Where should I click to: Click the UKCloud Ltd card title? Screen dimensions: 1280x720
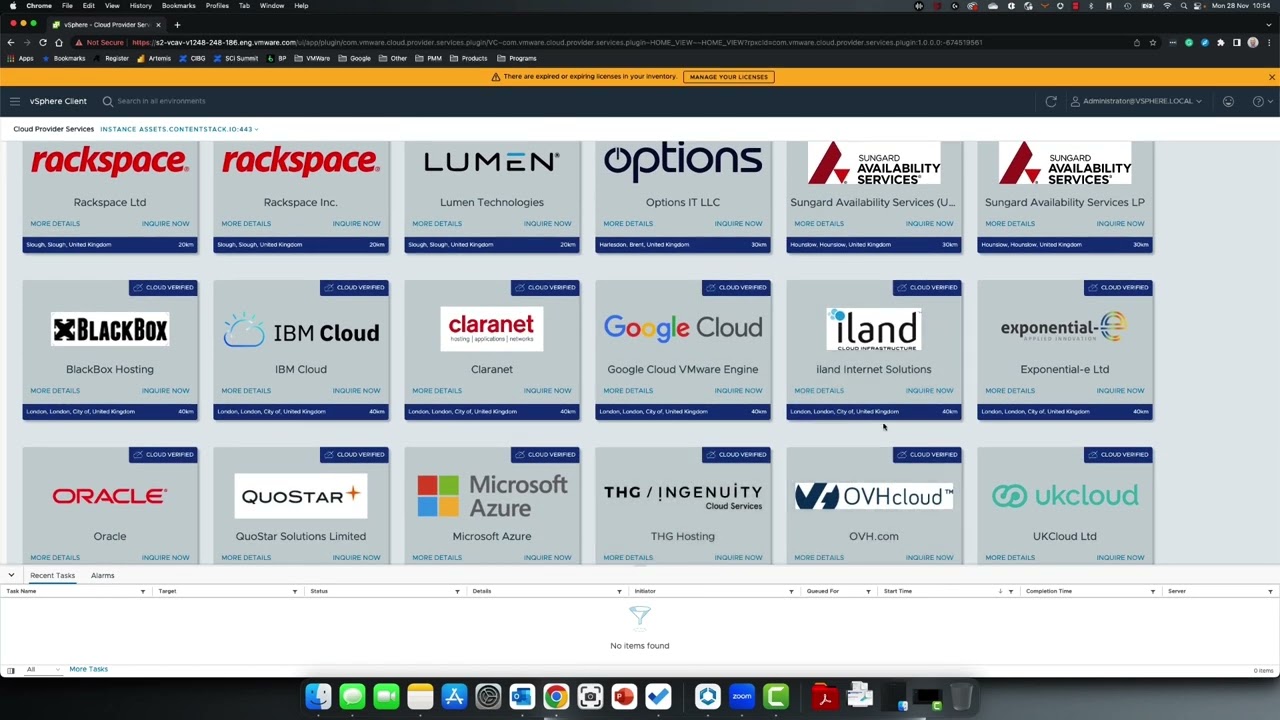point(1065,536)
